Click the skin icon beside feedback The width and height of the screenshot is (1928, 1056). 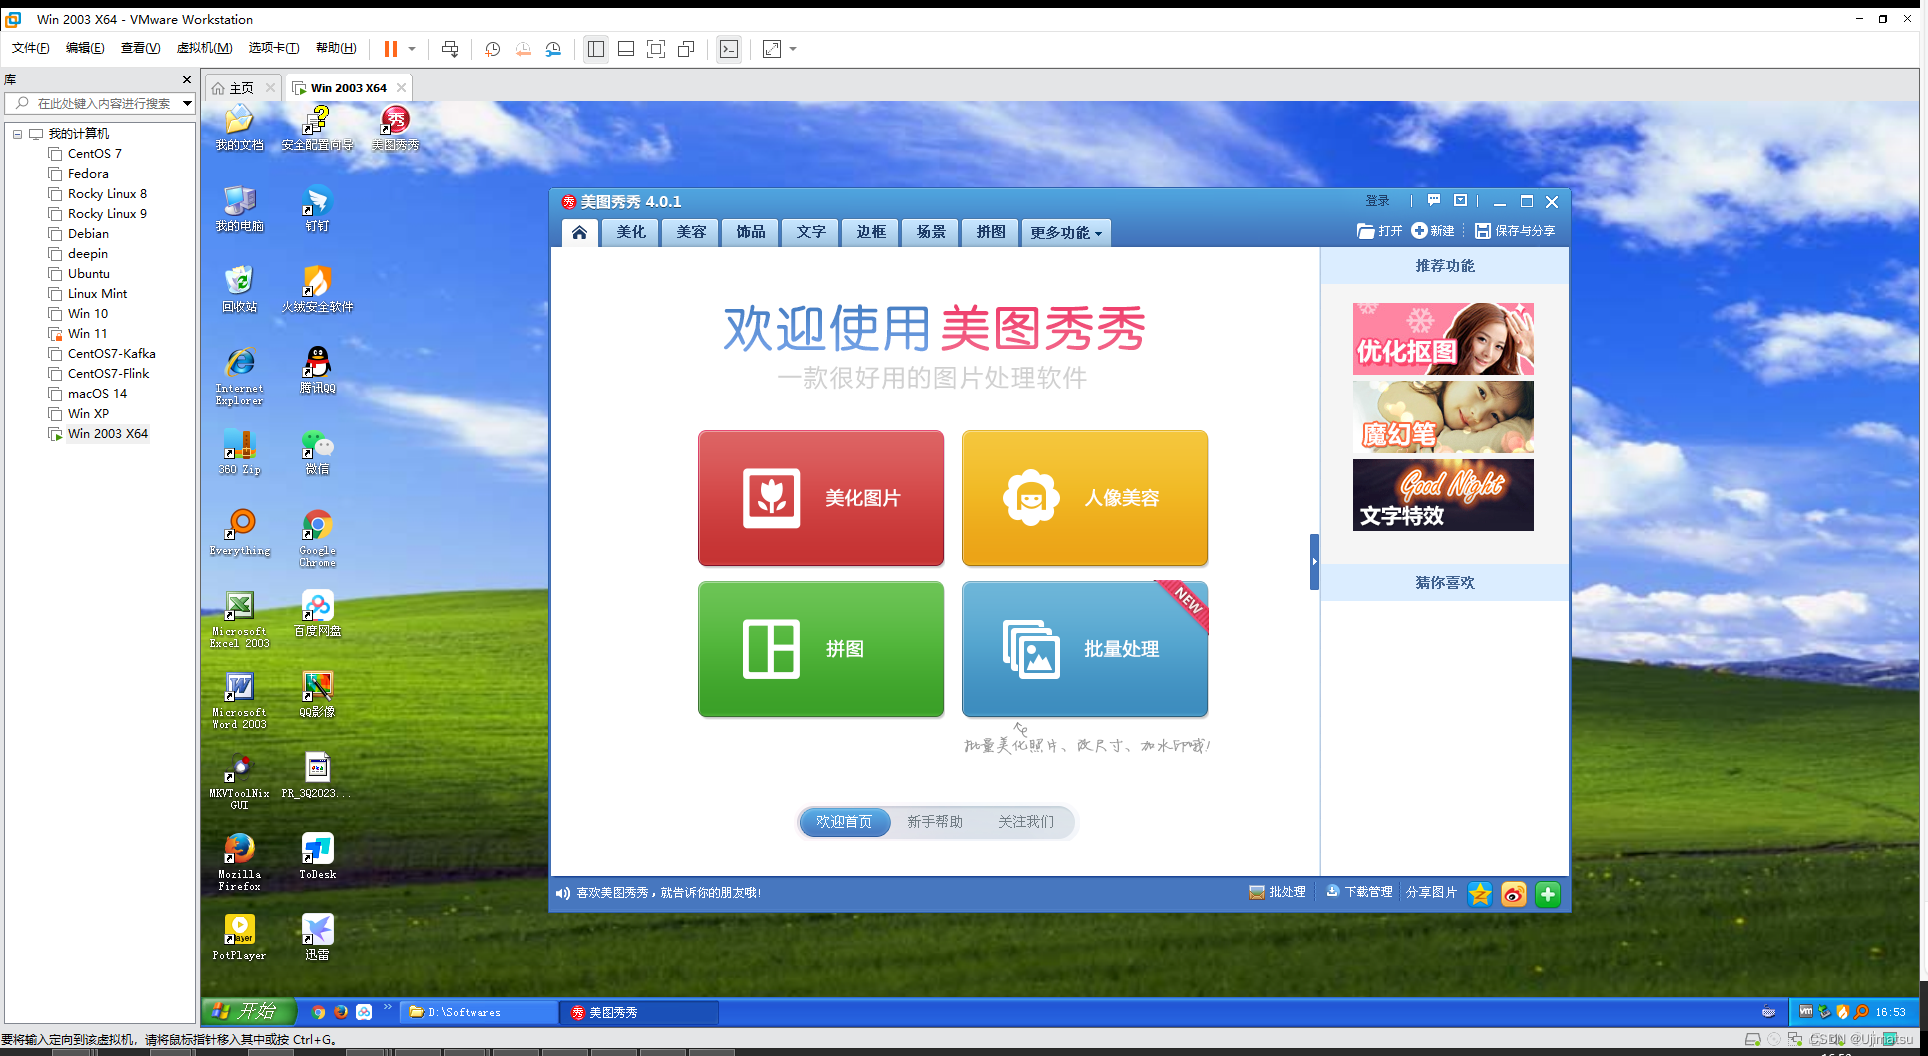pos(1460,200)
